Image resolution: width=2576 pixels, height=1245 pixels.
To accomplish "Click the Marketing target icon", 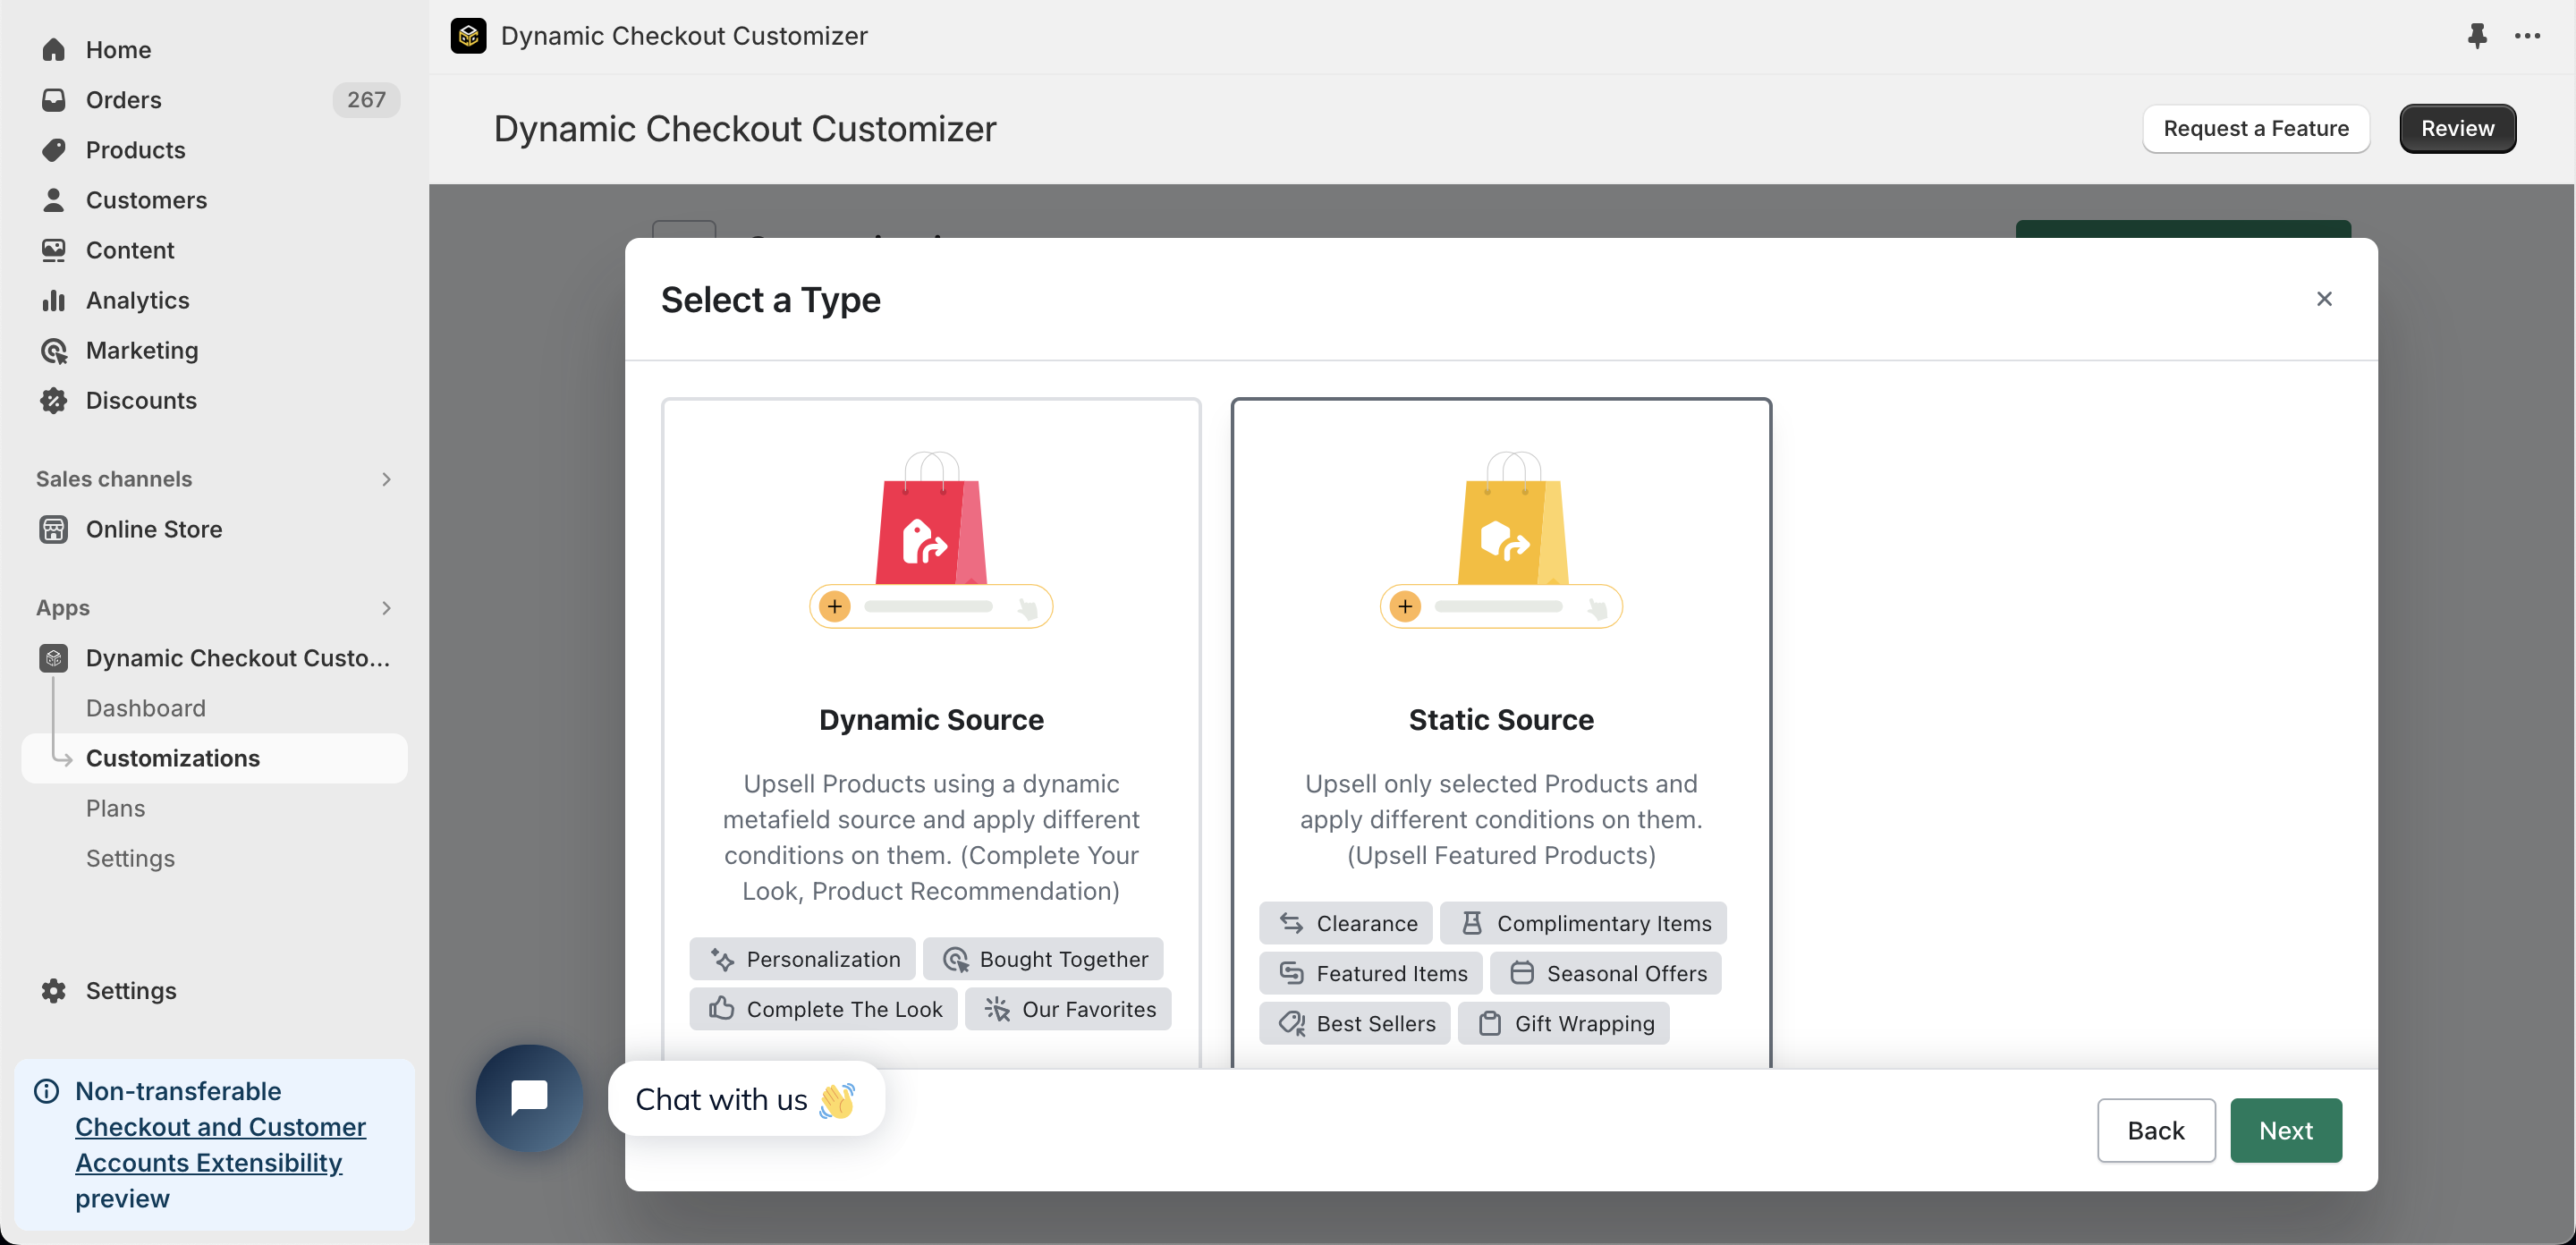I will pyautogui.click(x=54, y=350).
